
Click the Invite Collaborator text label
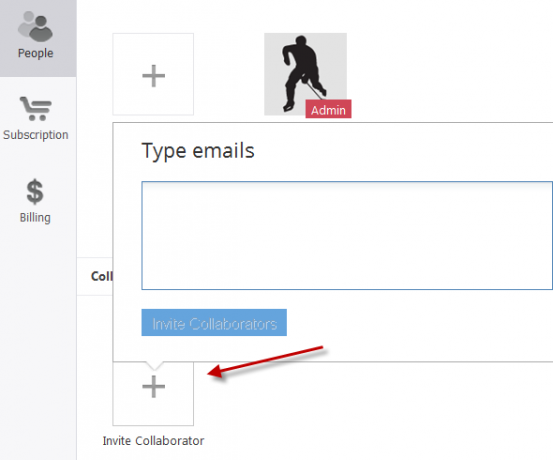pos(153,441)
